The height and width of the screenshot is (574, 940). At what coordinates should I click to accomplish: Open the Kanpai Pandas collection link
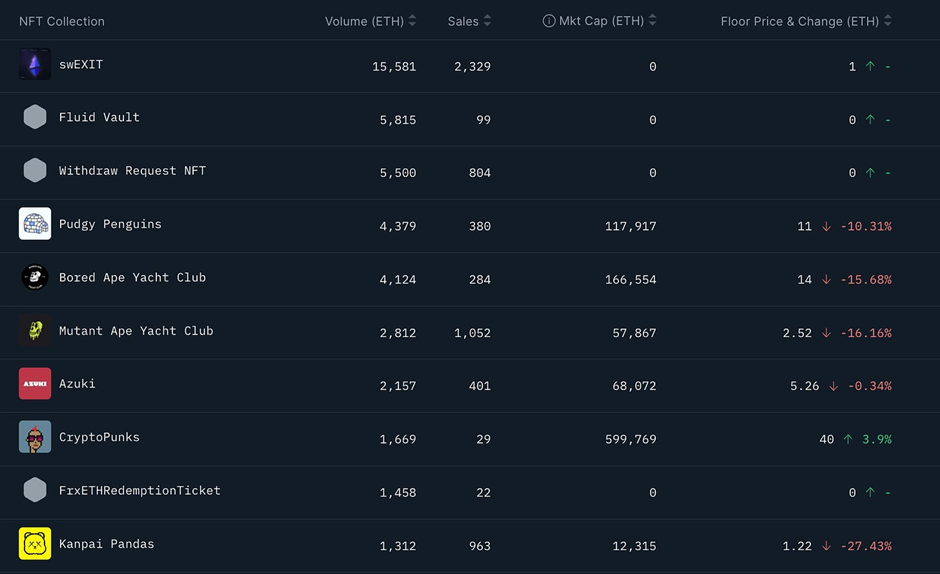107,544
